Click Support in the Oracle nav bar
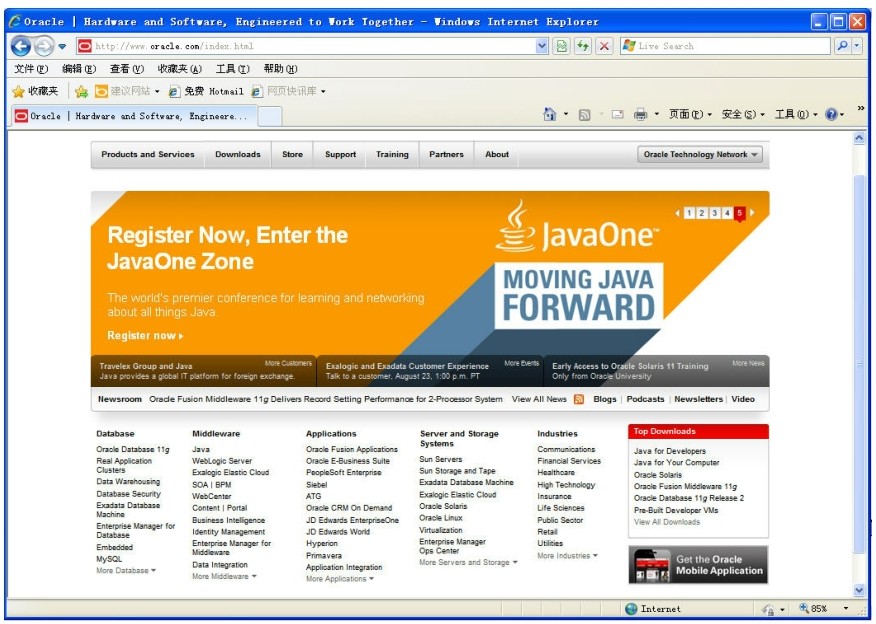 (340, 154)
